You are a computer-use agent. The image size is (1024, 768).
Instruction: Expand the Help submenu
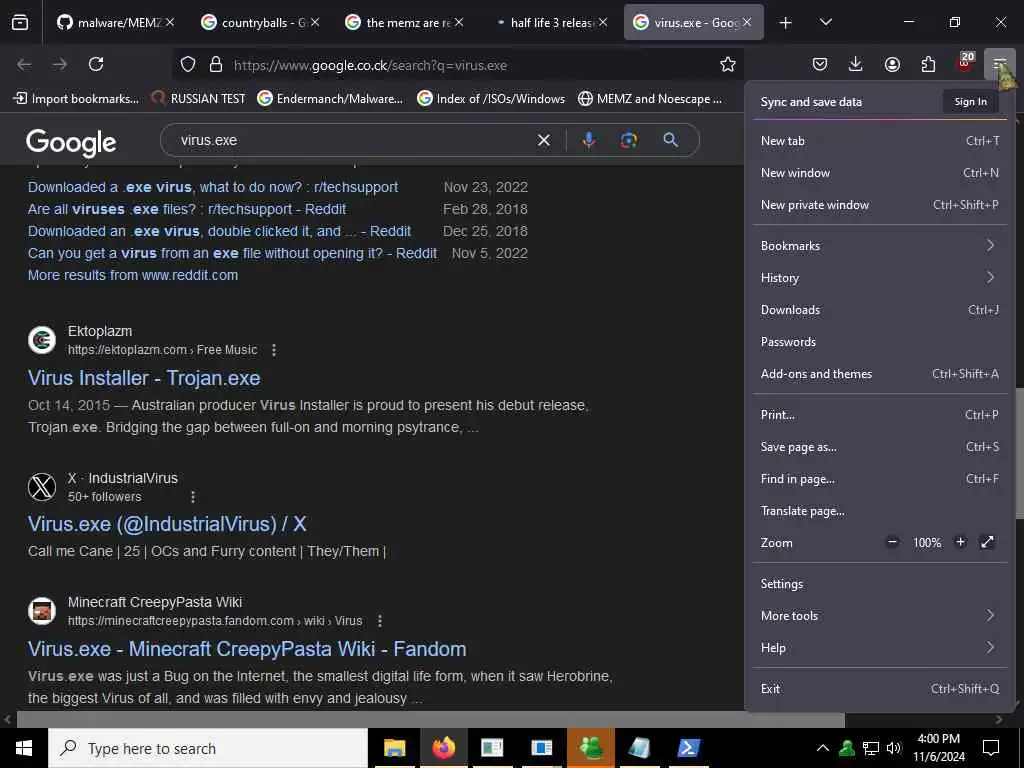pos(880,648)
